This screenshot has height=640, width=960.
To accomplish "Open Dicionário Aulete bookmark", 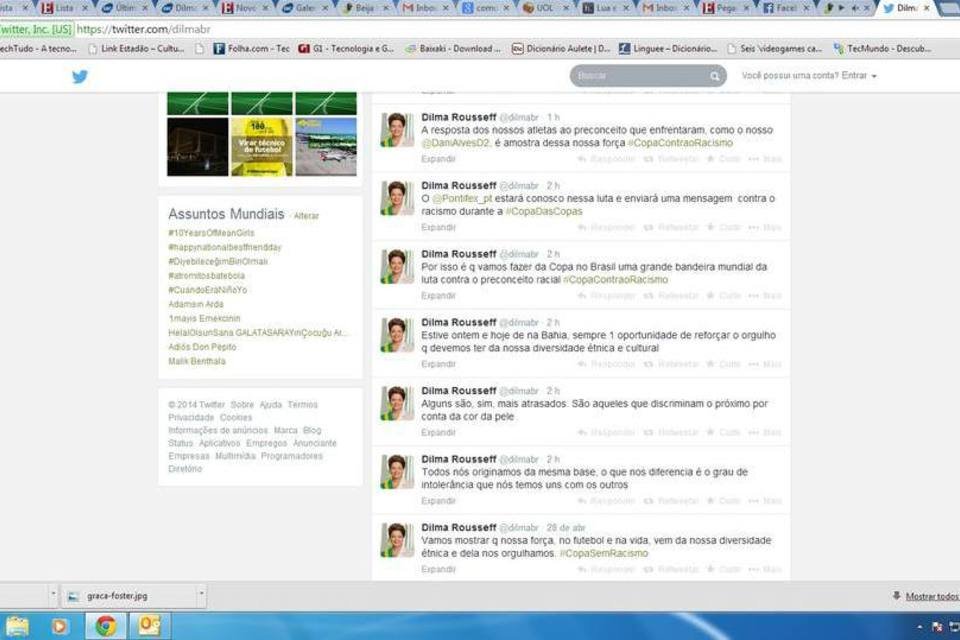I will 561,48.
